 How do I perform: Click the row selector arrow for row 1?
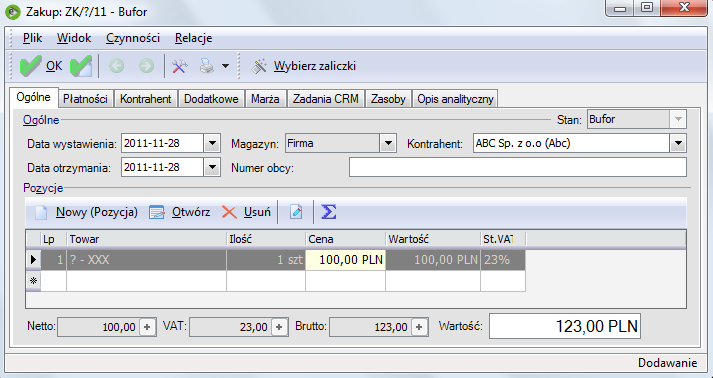tap(33, 260)
